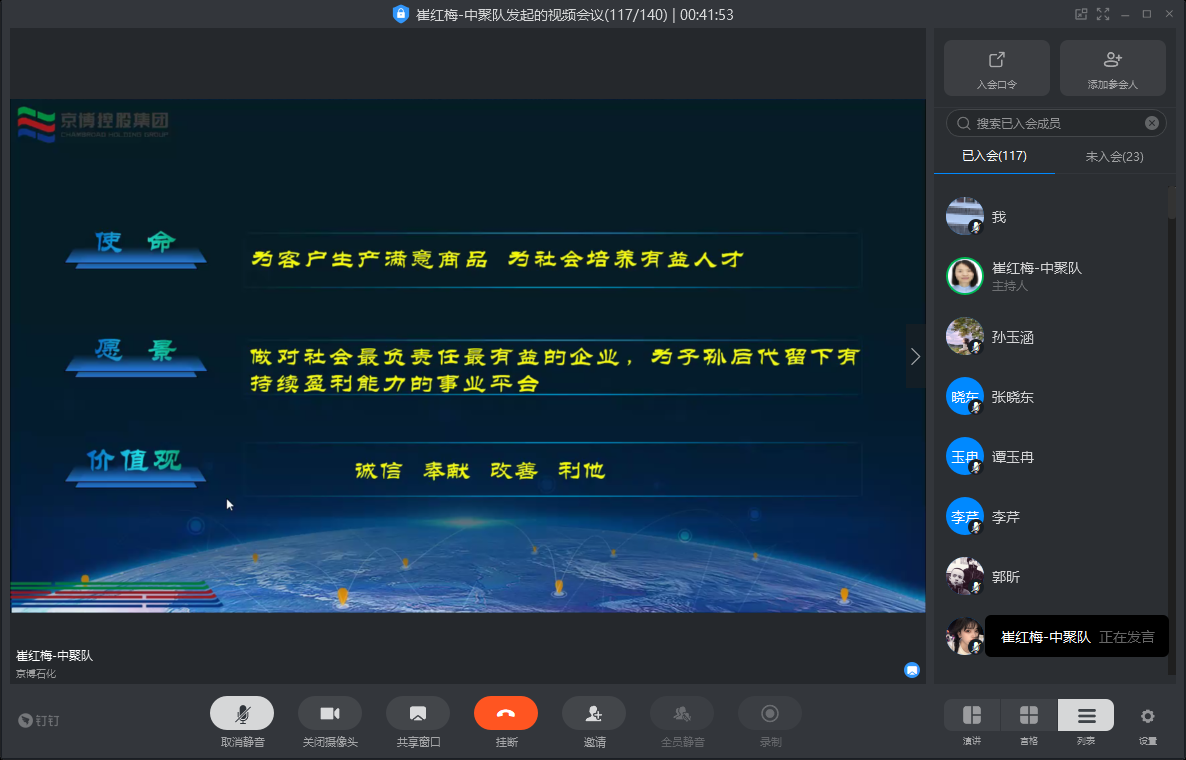Switch to 演讲 speaker layout
1186x760 pixels.
point(971,715)
